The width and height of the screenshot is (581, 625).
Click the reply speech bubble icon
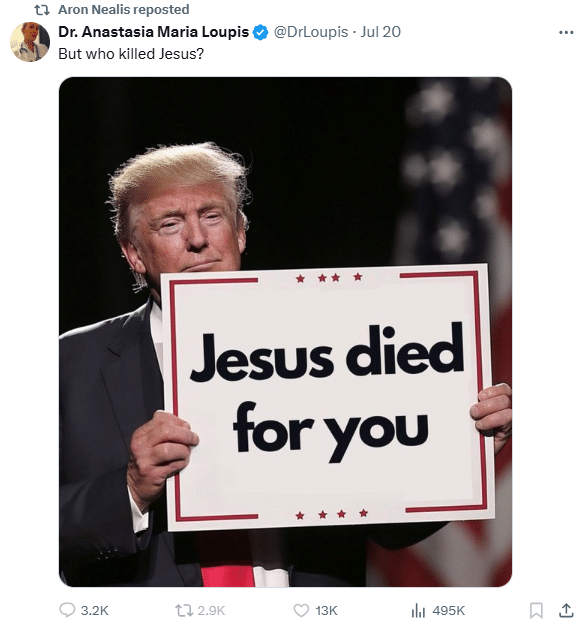pos(67,610)
